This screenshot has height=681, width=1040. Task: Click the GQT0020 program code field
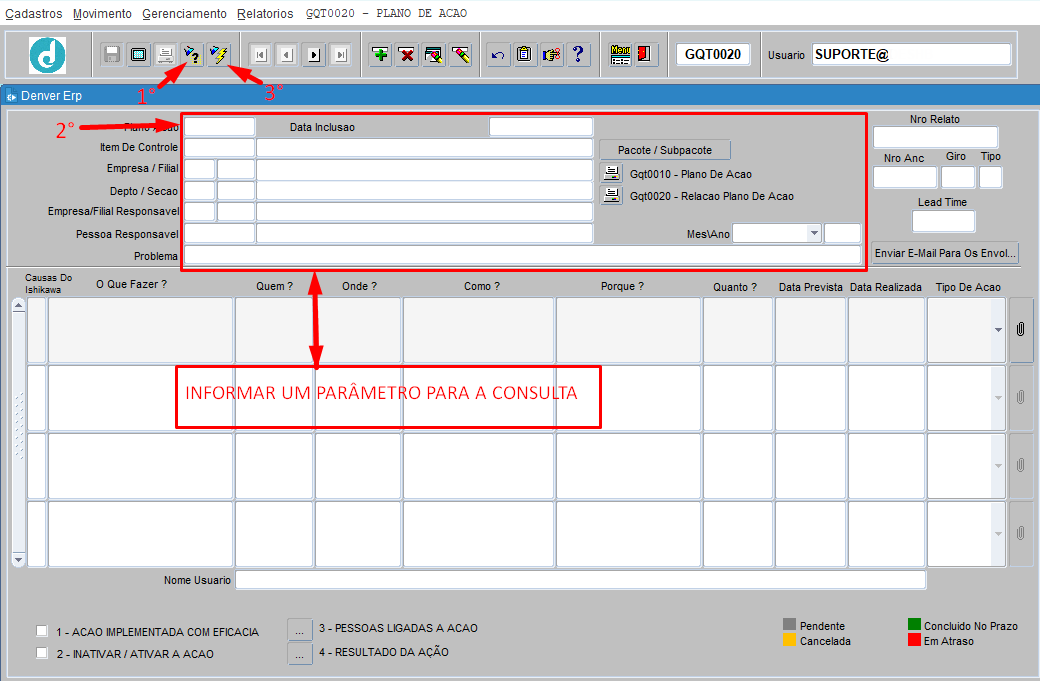[x=713, y=54]
